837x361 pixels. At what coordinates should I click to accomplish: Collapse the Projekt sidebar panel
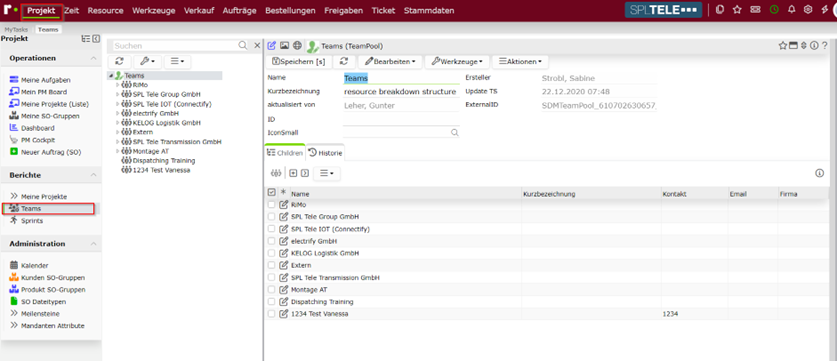click(96, 39)
